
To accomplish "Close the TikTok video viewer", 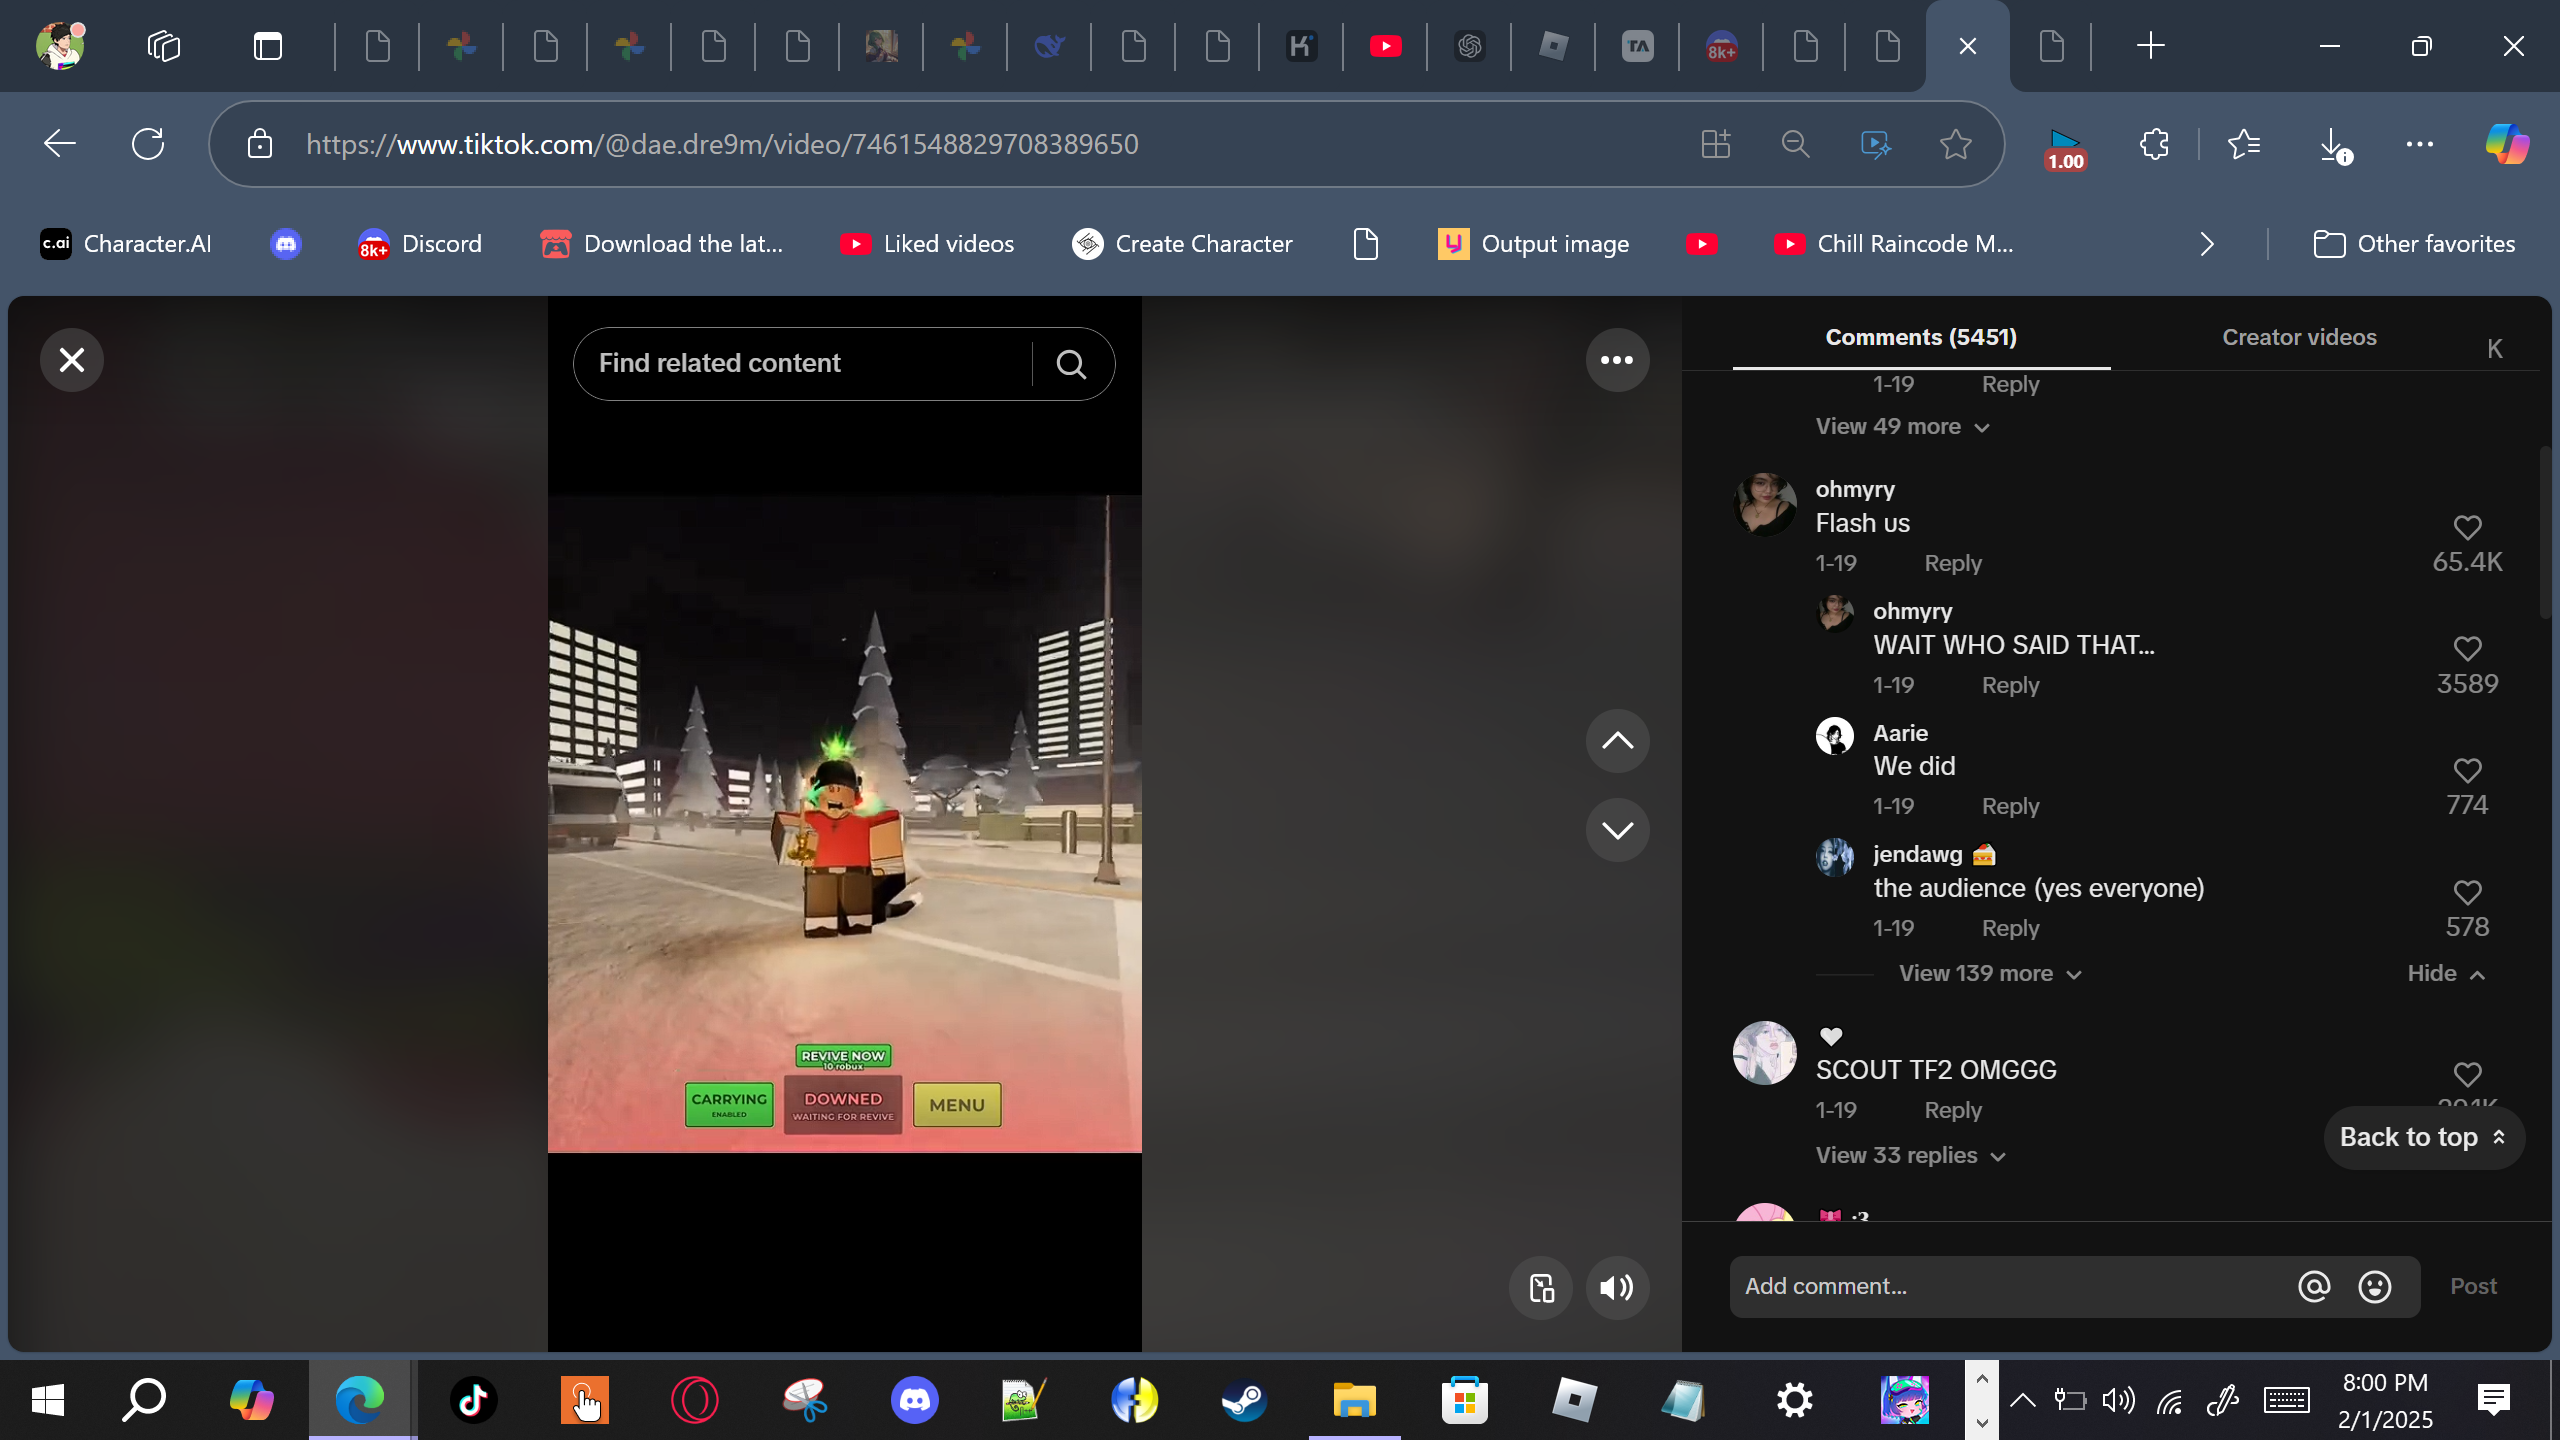I will (x=71, y=360).
